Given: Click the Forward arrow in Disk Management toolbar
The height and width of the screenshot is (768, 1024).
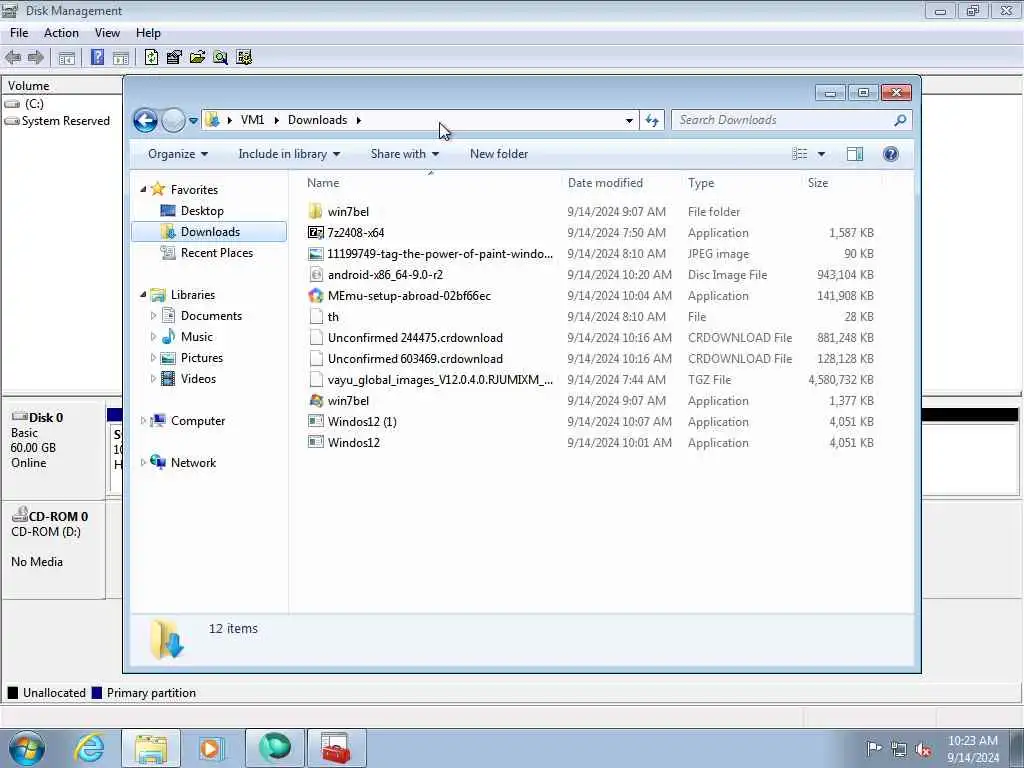Looking at the screenshot, I should click(x=35, y=57).
